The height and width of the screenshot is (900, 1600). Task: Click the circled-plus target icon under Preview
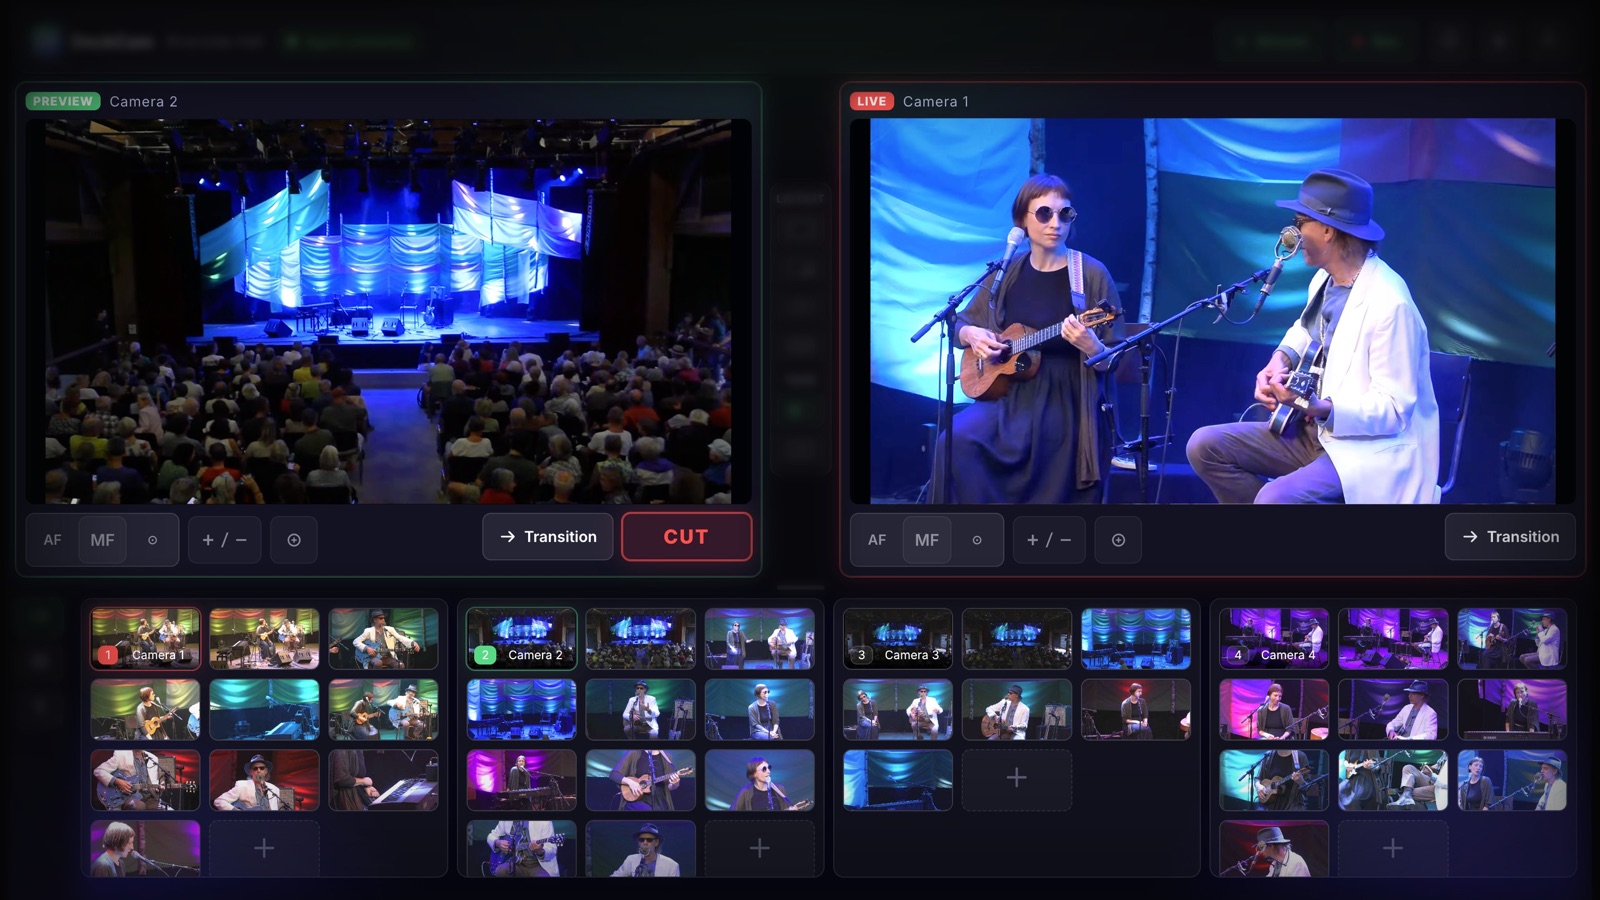tap(294, 540)
